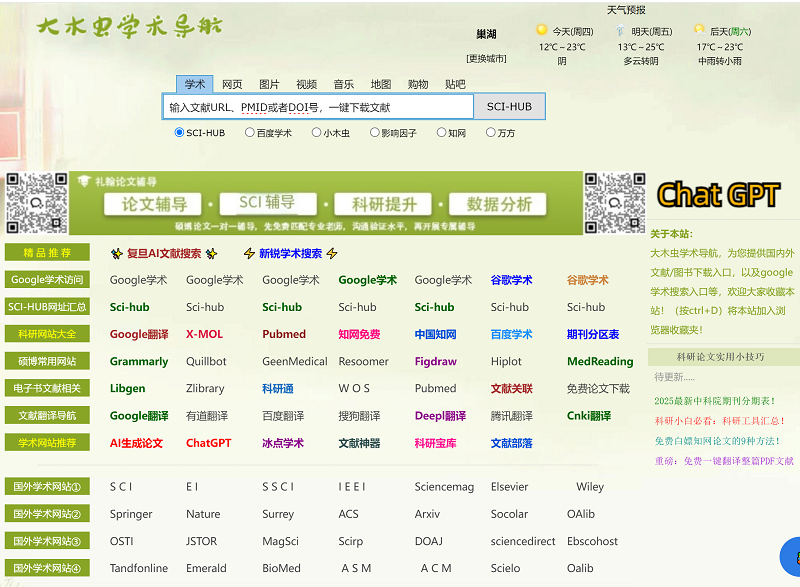
Task: Switch to the 图片 search tab
Action: [269, 84]
